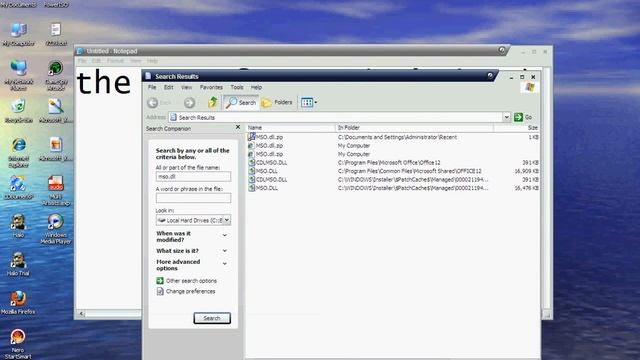Sort results by In Folder column
Screen dimensions: 640x360
tap(414, 128)
